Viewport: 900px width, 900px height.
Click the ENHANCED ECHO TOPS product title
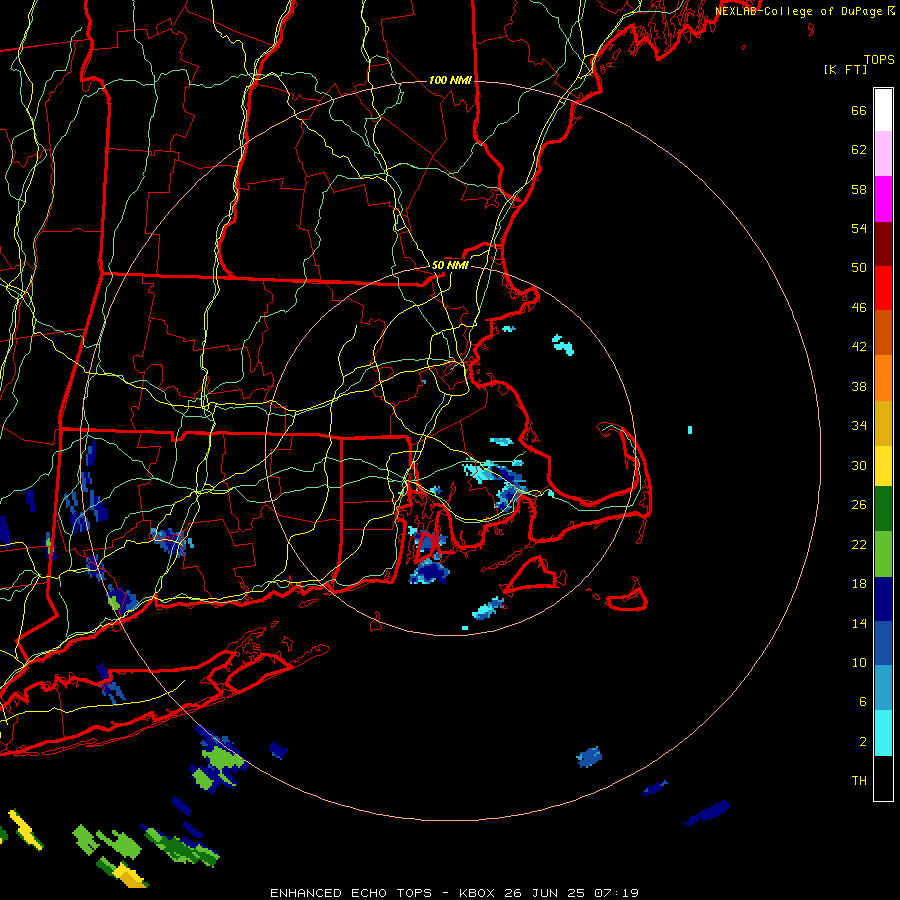pos(350,893)
